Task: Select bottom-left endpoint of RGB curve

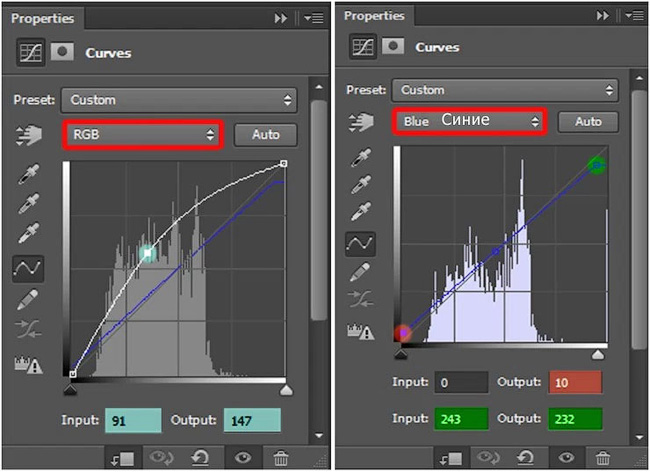Action: pos(73,374)
